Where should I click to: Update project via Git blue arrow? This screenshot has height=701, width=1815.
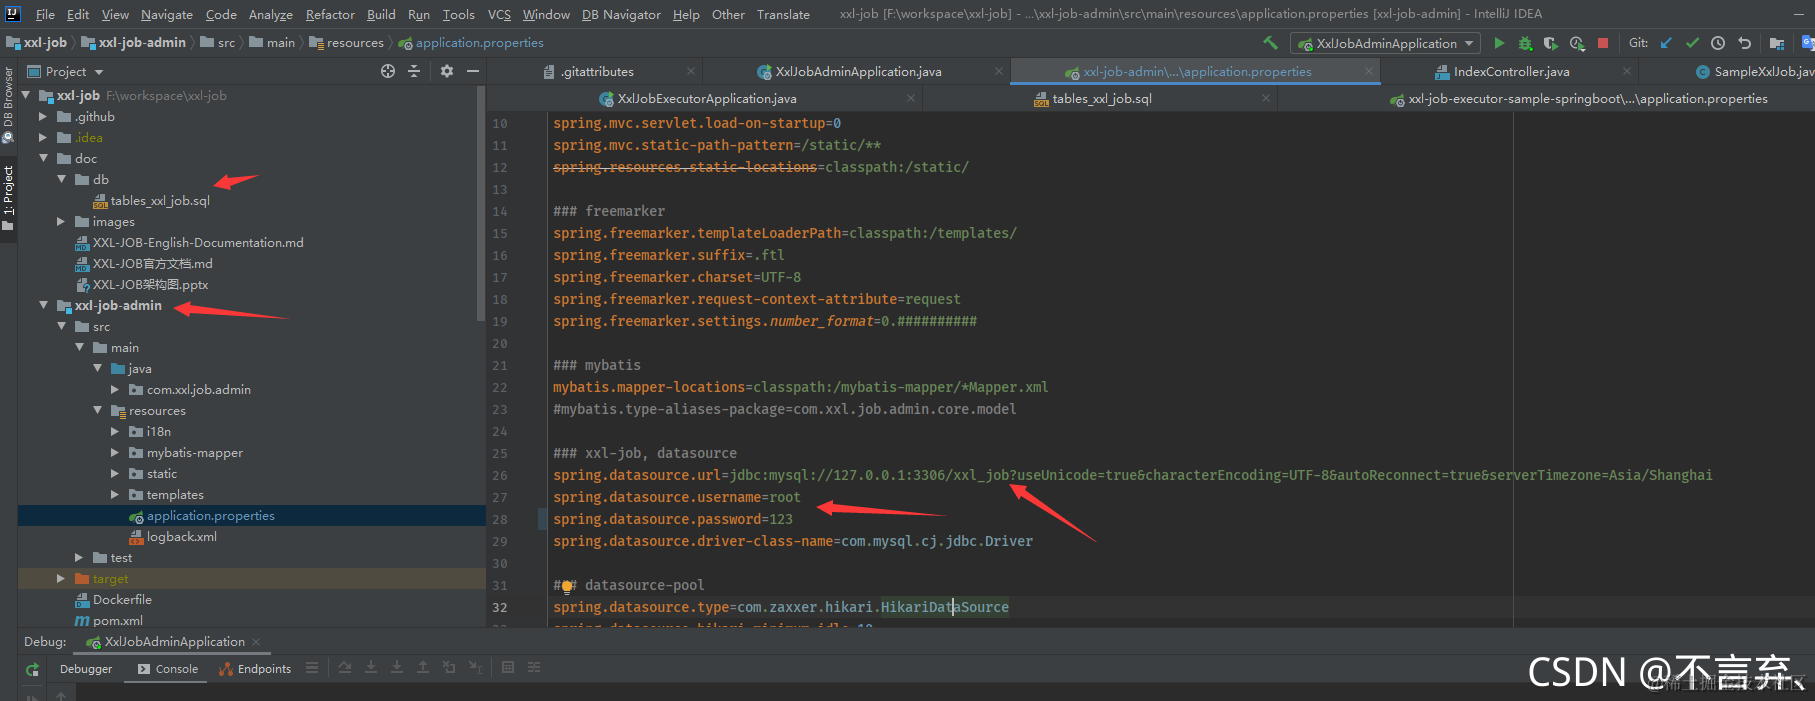click(1666, 43)
